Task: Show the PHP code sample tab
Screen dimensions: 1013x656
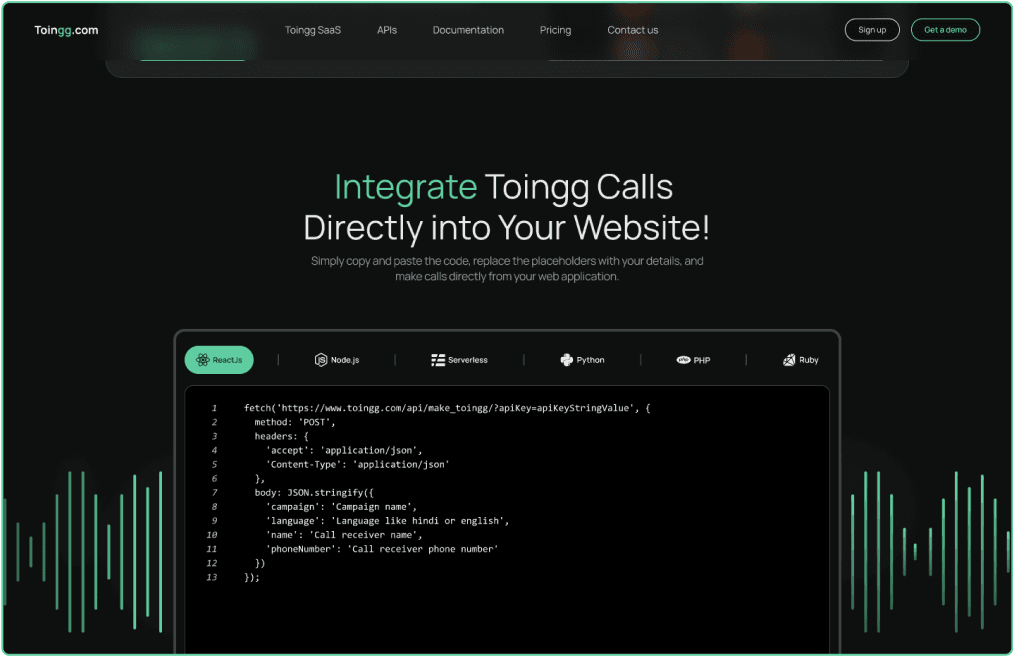Action: tap(693, 360)
